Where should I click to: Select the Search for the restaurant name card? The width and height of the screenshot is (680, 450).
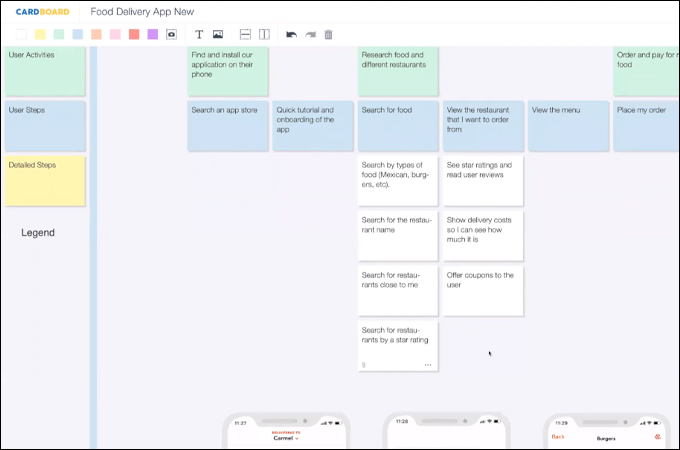pos(398,236)
